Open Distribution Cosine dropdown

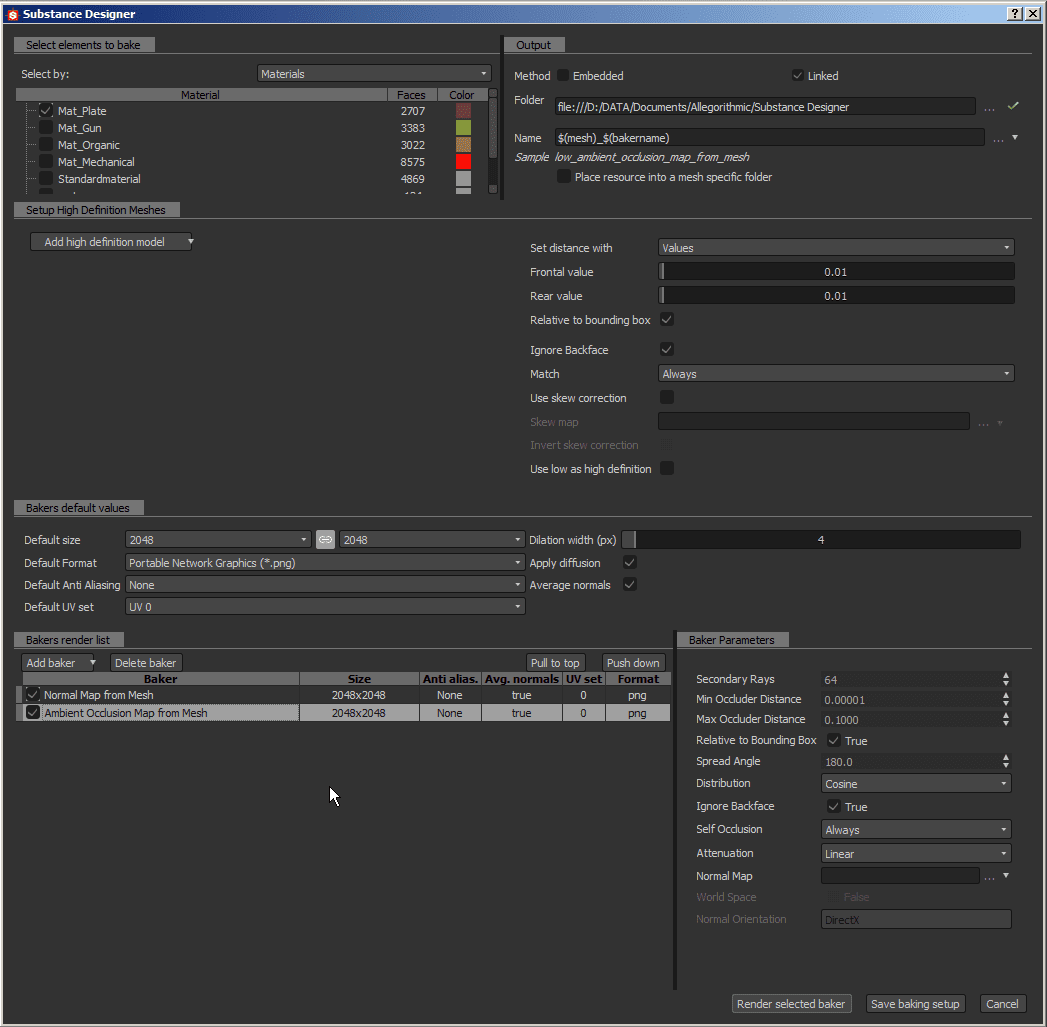click(x=916, y=783)
